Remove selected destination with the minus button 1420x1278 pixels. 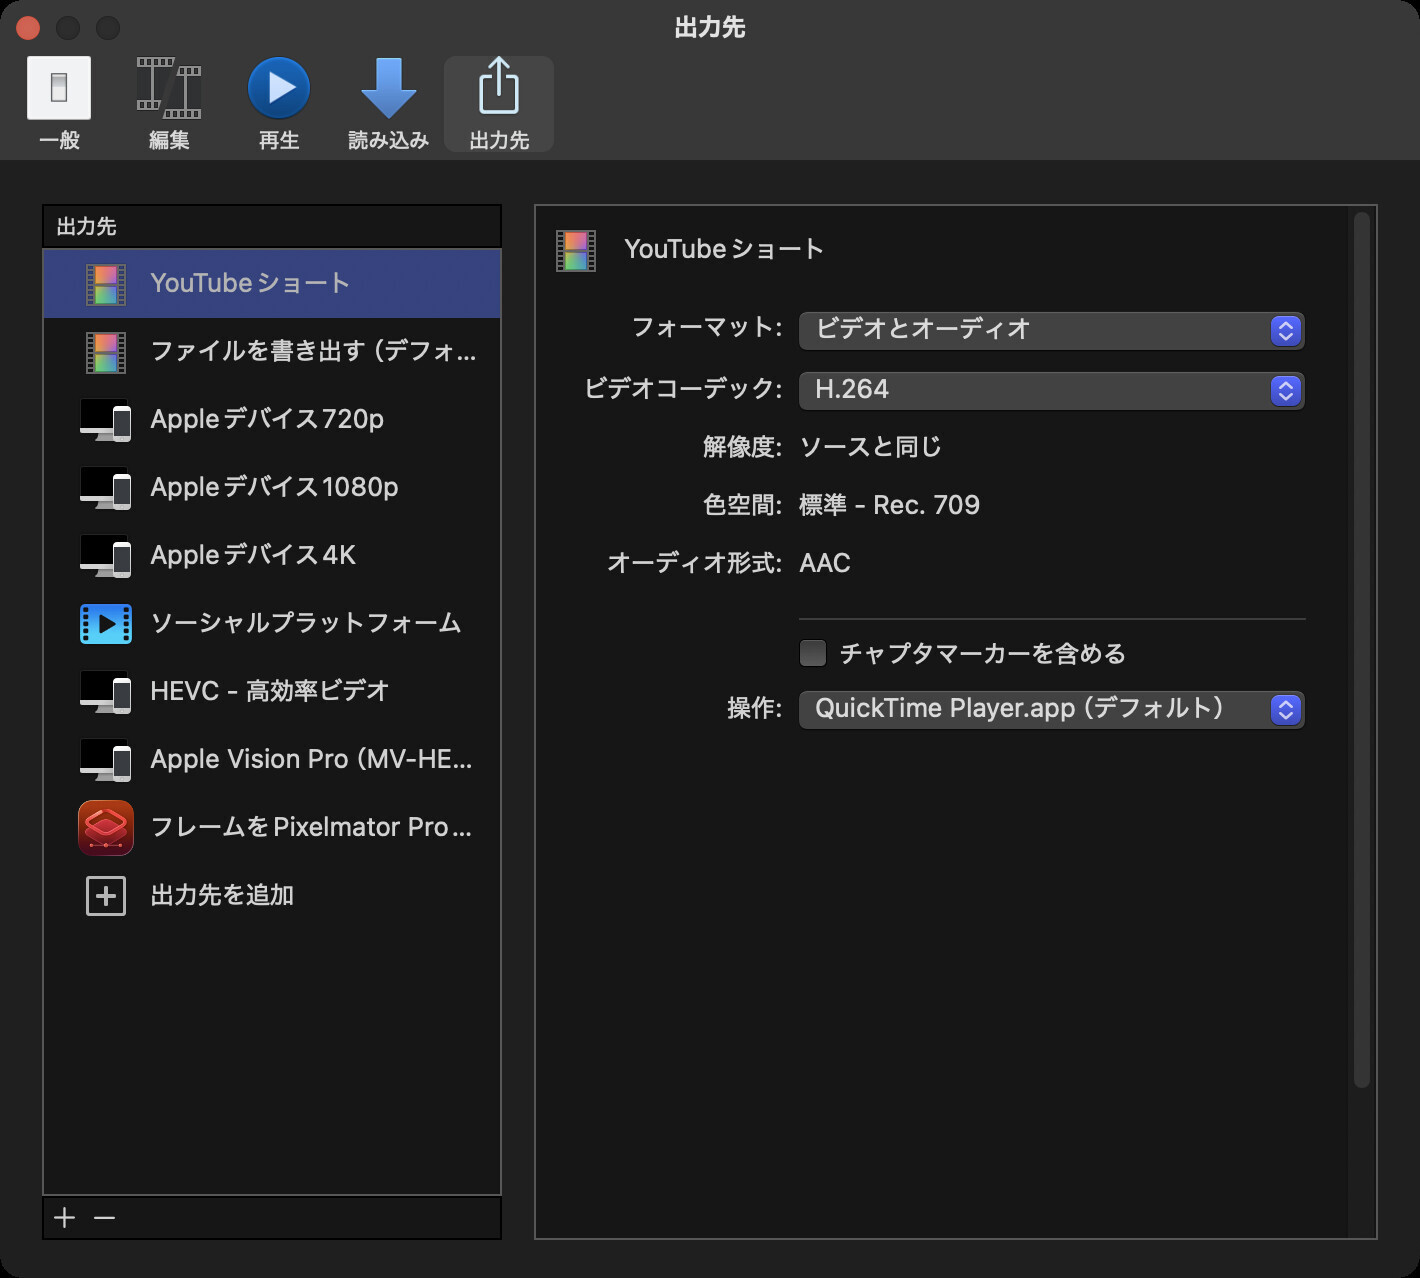click(x=105, y=1217)
